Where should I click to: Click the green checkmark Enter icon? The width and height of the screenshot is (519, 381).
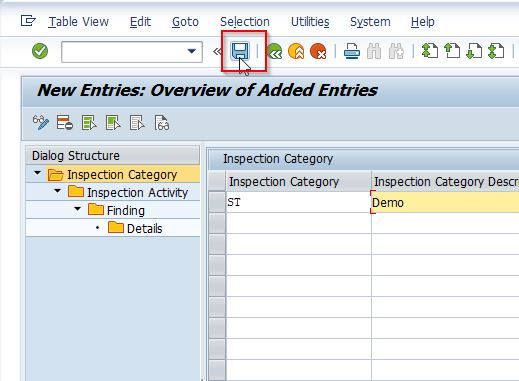click(x=40, y=51)
